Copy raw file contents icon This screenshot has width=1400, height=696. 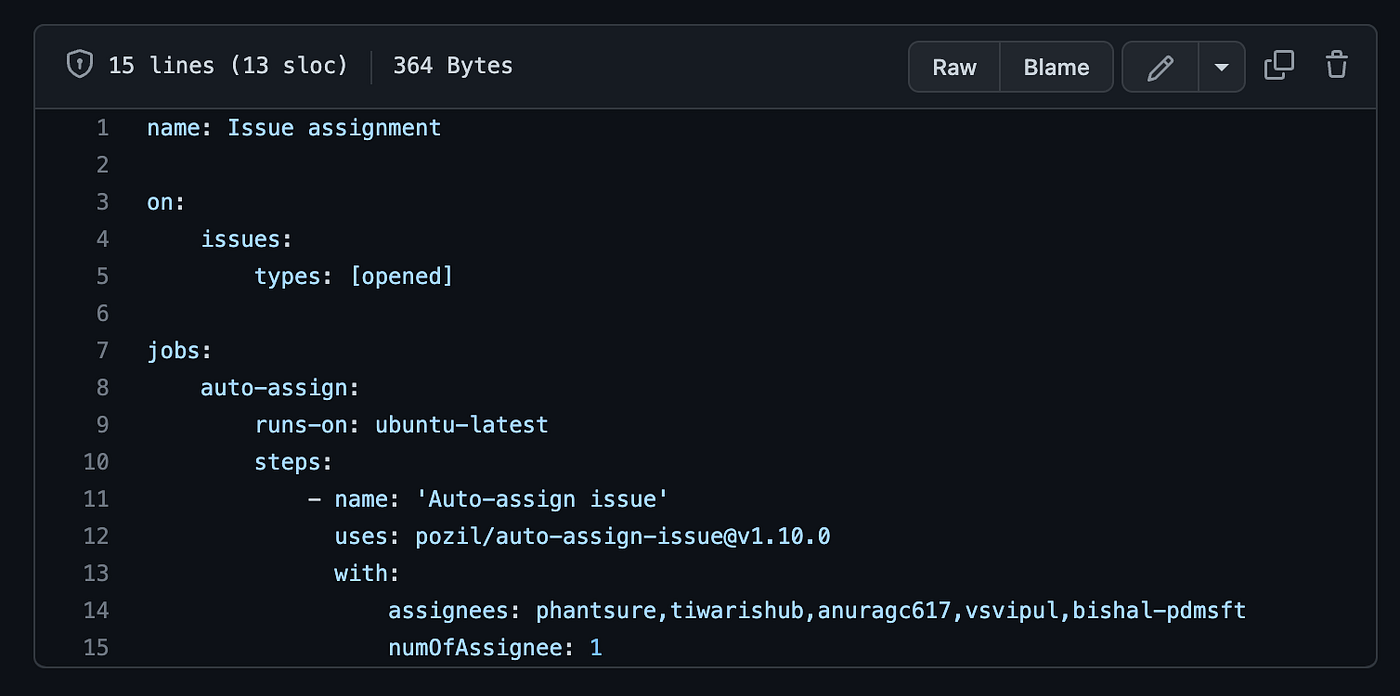[1278, 67]
